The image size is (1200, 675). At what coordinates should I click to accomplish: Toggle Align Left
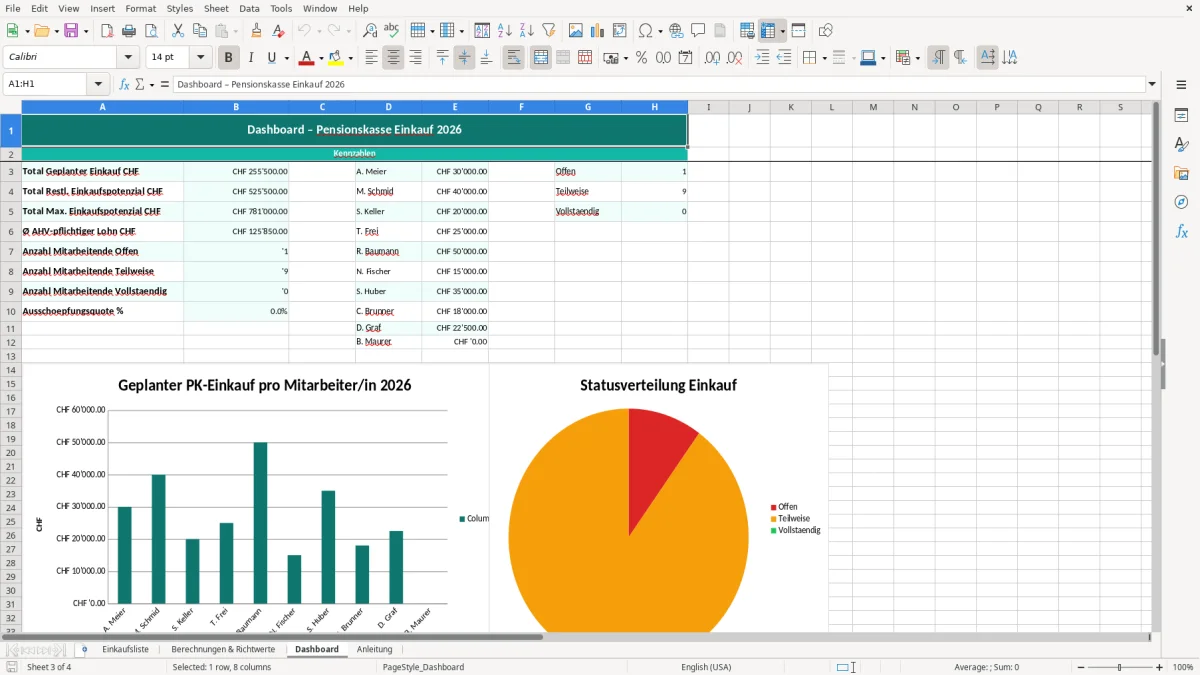(372, 58)
